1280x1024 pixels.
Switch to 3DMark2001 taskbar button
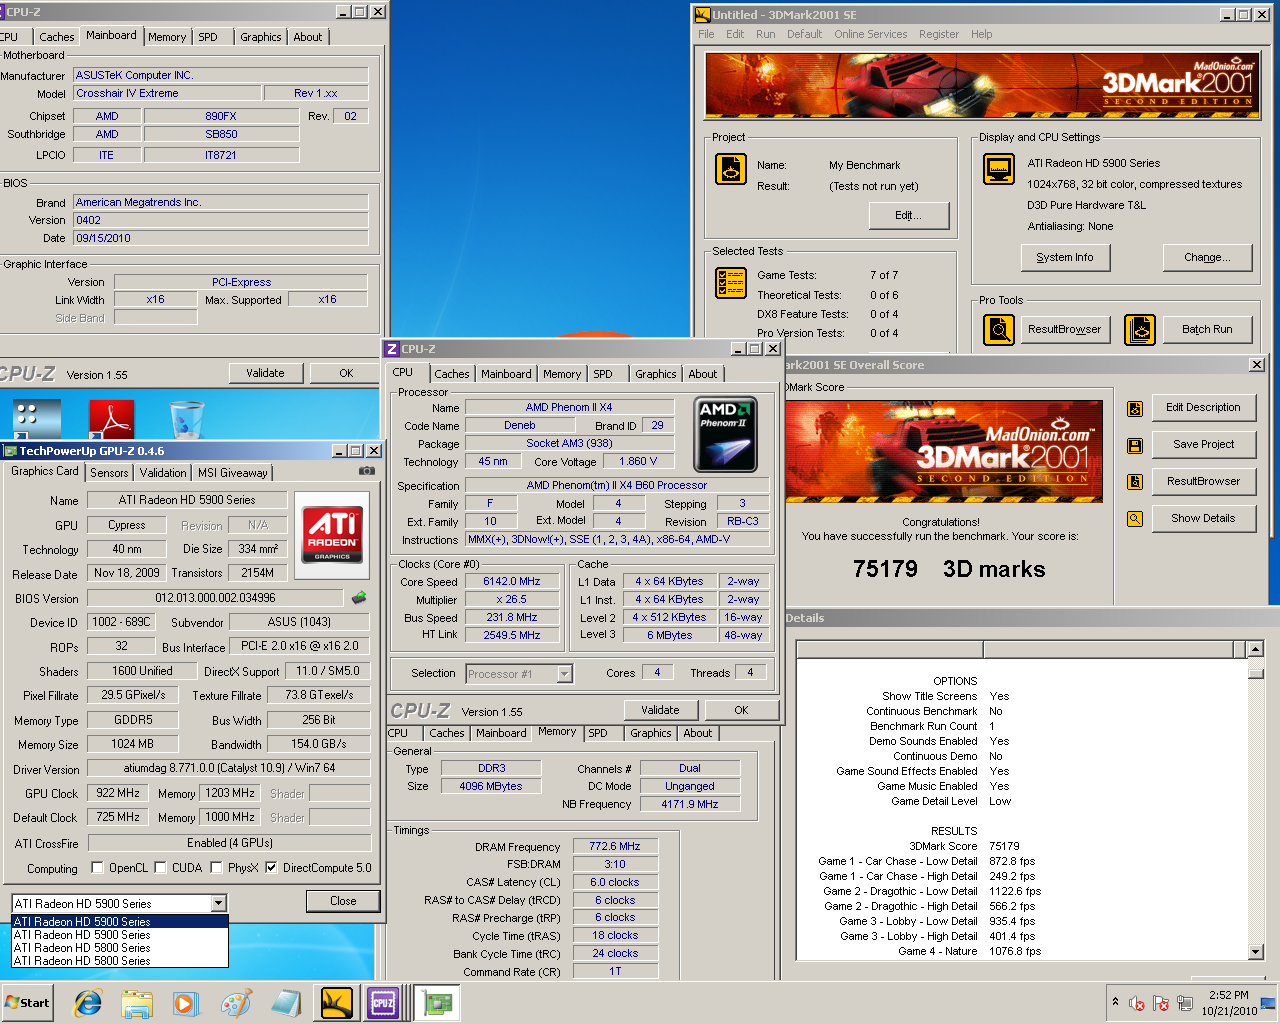click(337, 1003)
